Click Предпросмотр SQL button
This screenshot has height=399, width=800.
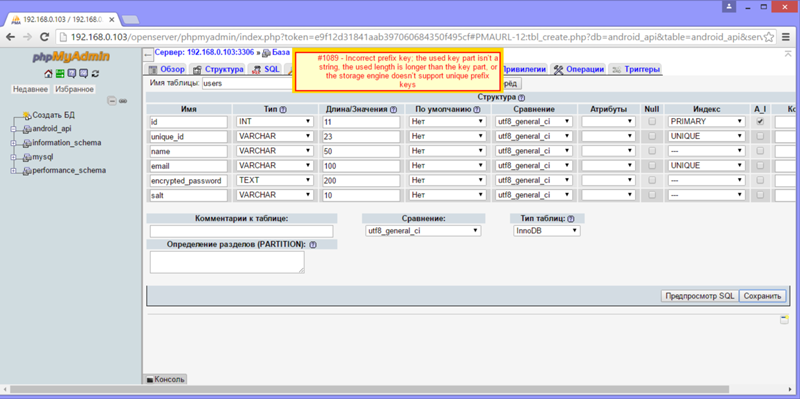699,296
